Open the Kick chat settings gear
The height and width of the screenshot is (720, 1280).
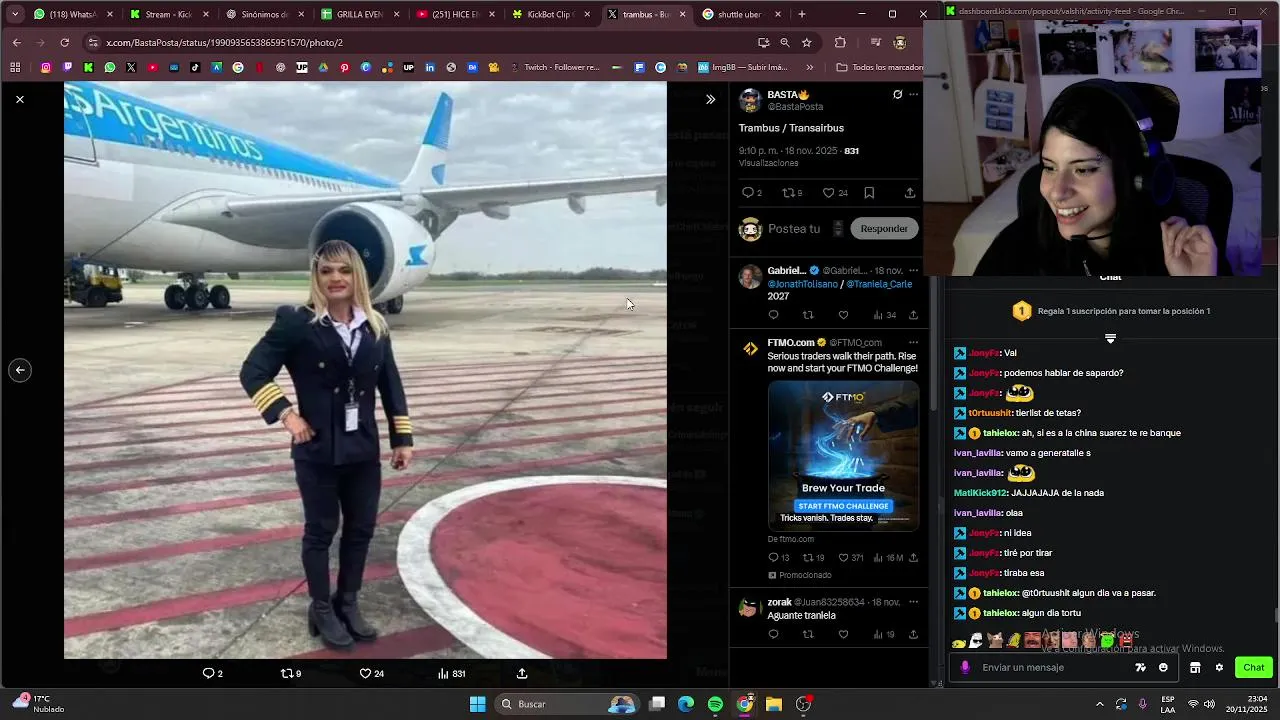(x=1219, y=668)
